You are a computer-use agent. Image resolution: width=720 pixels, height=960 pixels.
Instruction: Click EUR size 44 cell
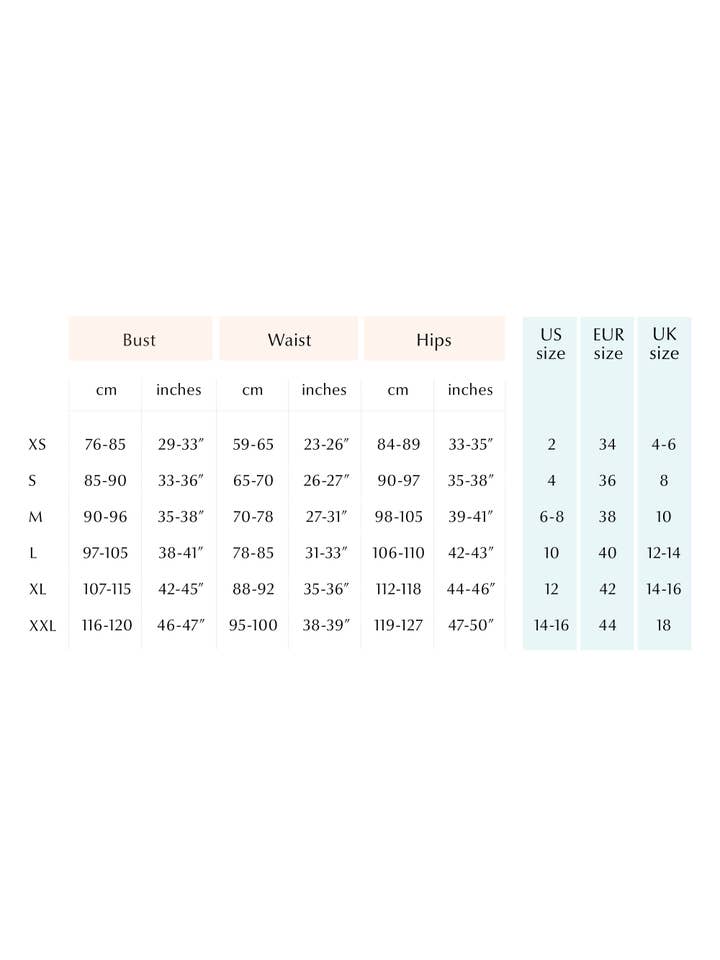[608, 625]
